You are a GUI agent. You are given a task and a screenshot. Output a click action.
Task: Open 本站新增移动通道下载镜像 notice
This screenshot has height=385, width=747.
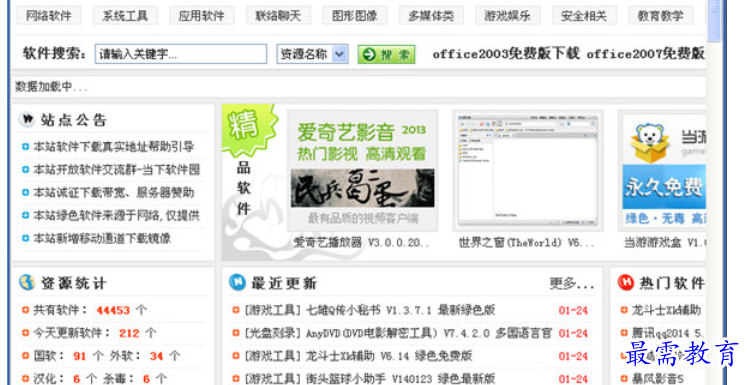pyautogui.click(x=102, y=238)
